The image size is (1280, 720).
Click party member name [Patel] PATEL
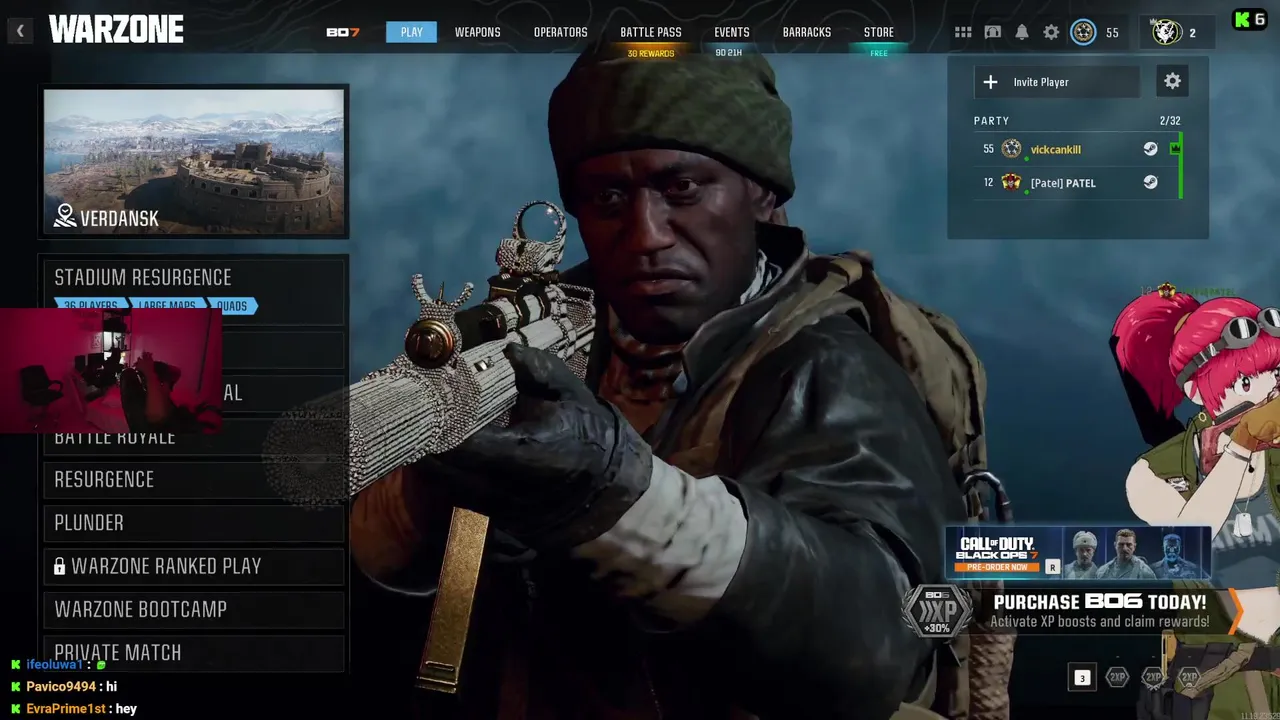[1063, 183]
